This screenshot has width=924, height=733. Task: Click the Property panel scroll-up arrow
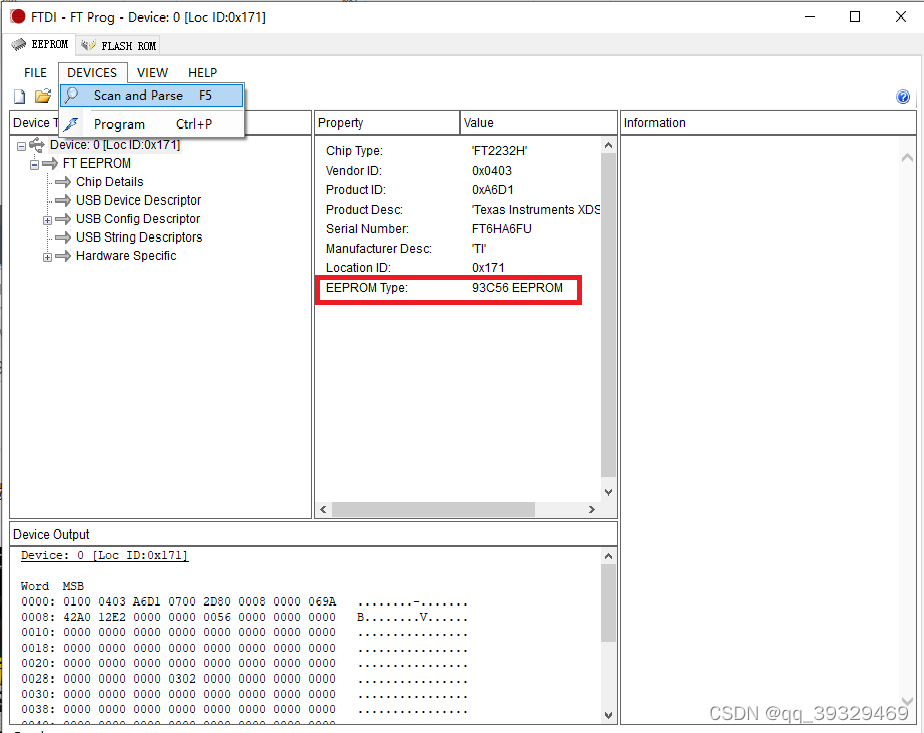[608, 145]
